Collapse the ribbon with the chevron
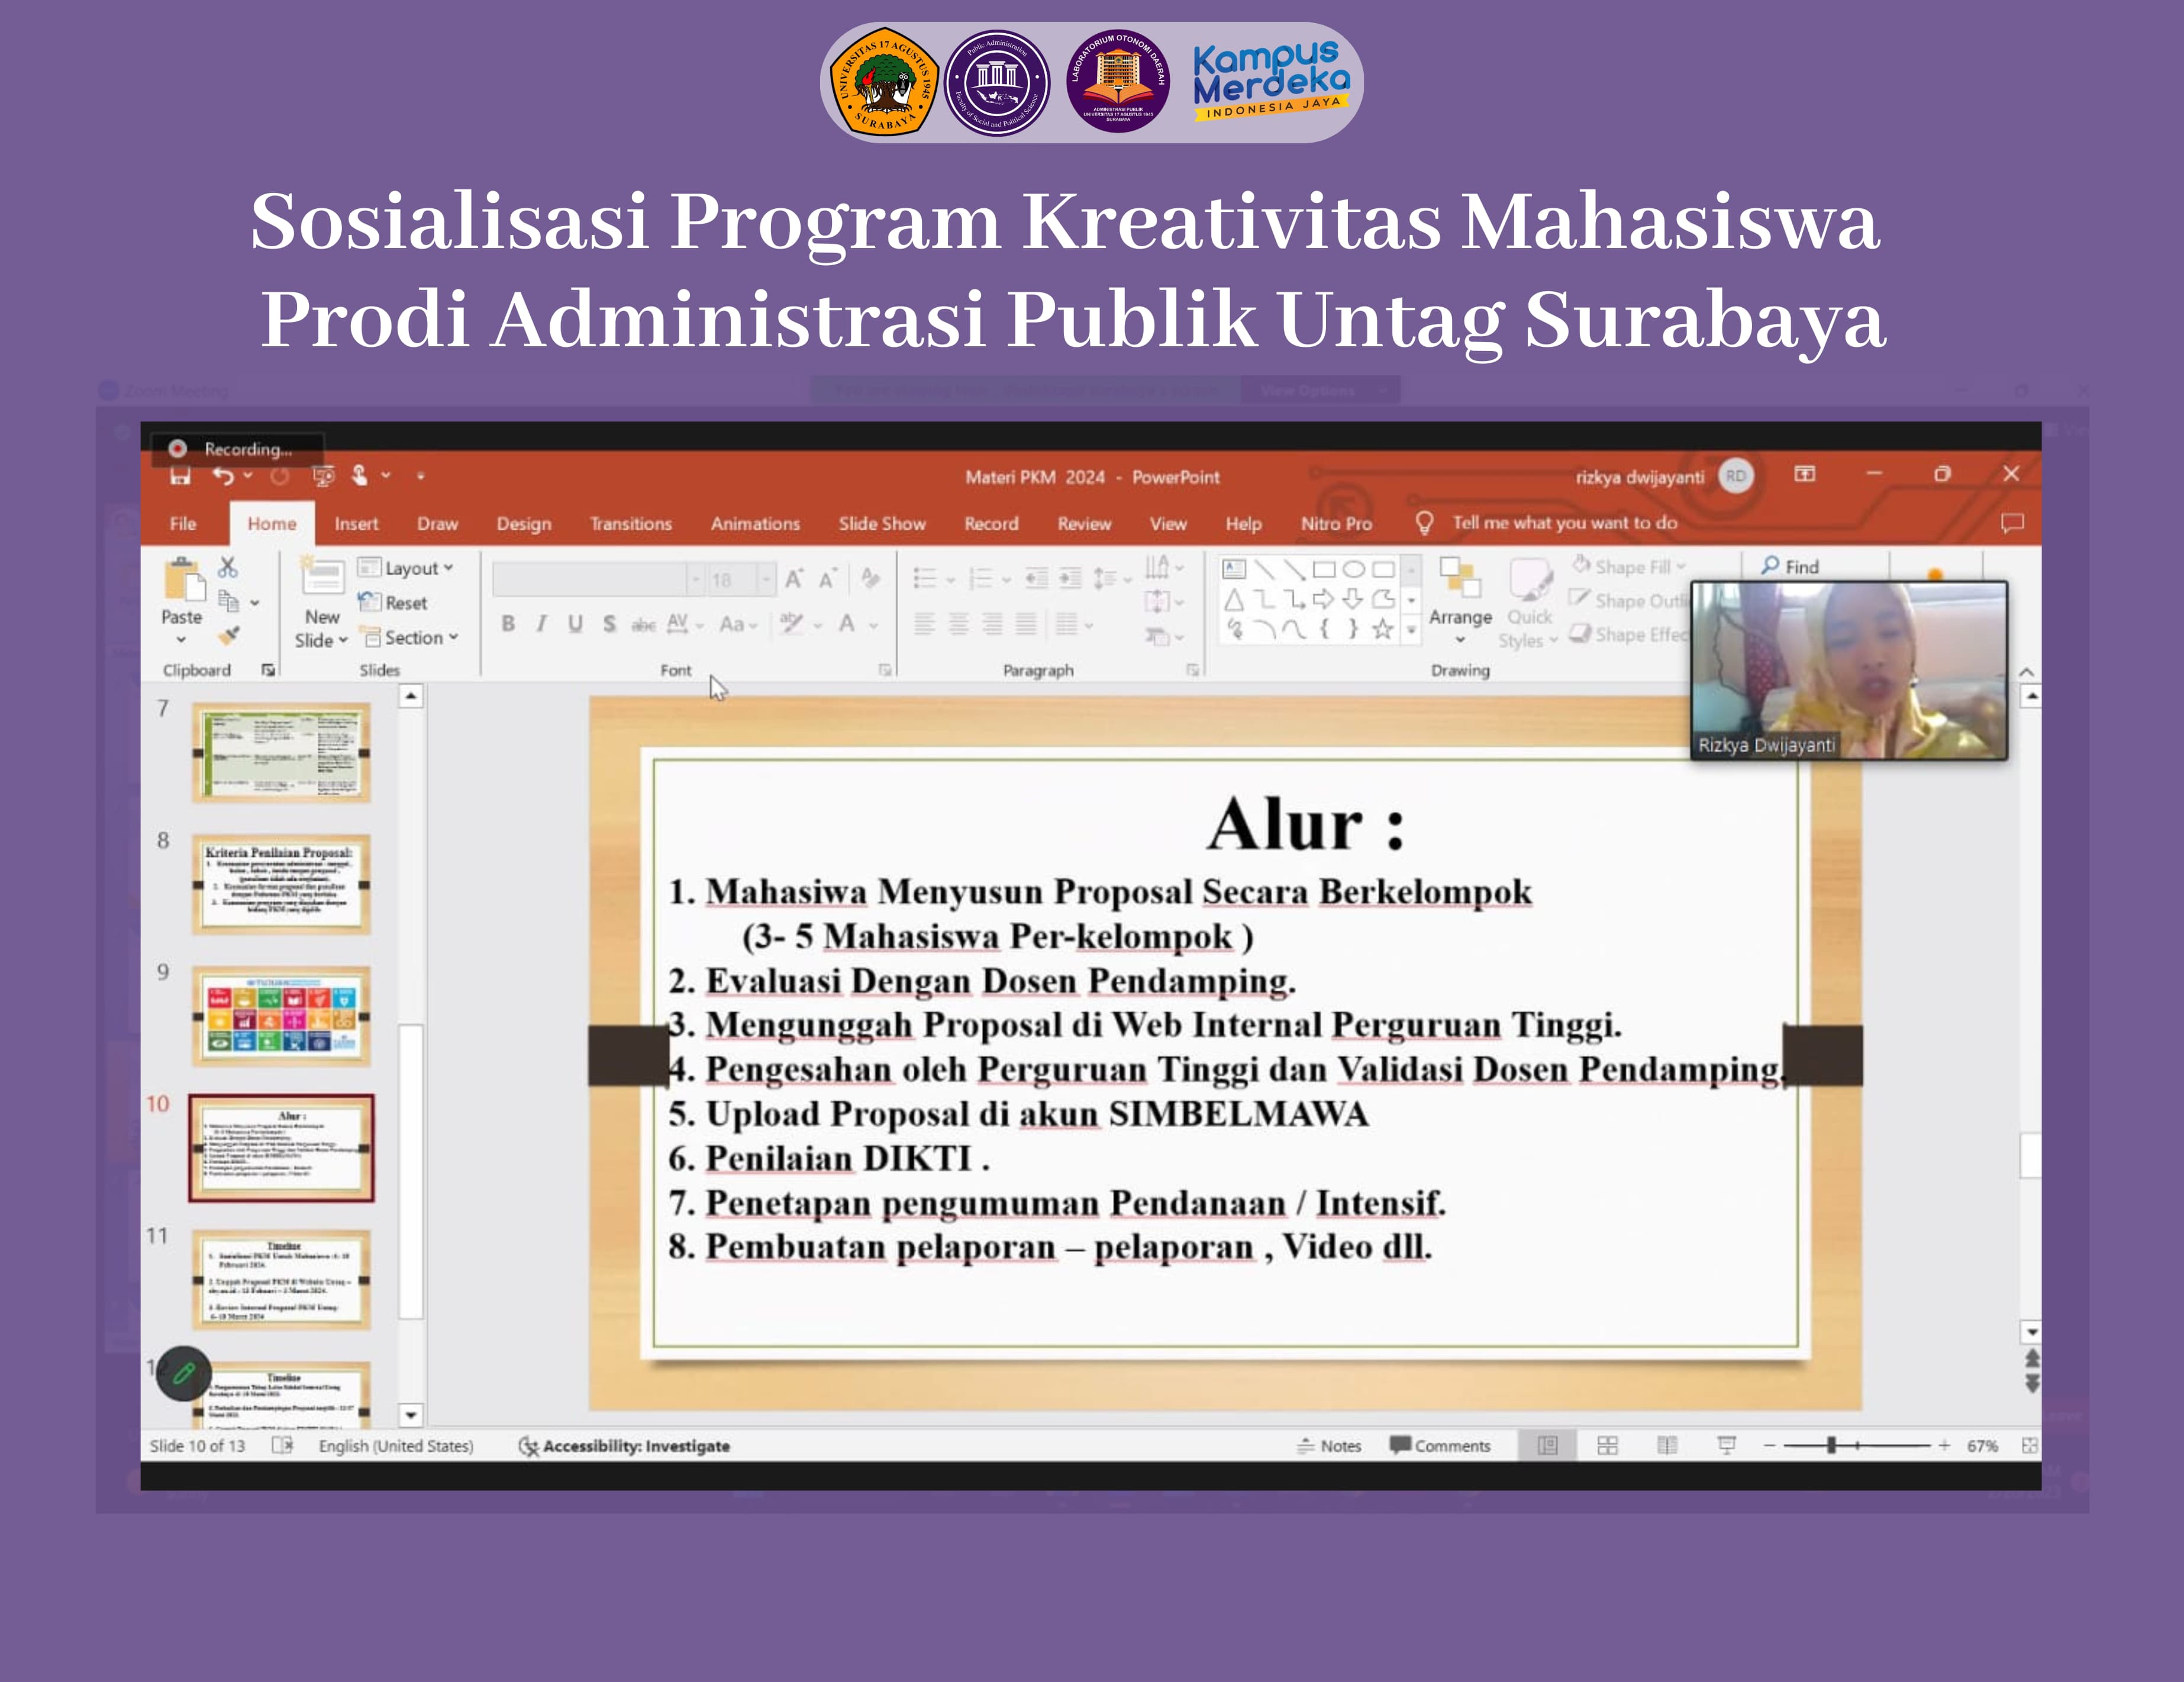The width and height of the screenshot is (2184, 1682). (x=2026, y=671)
